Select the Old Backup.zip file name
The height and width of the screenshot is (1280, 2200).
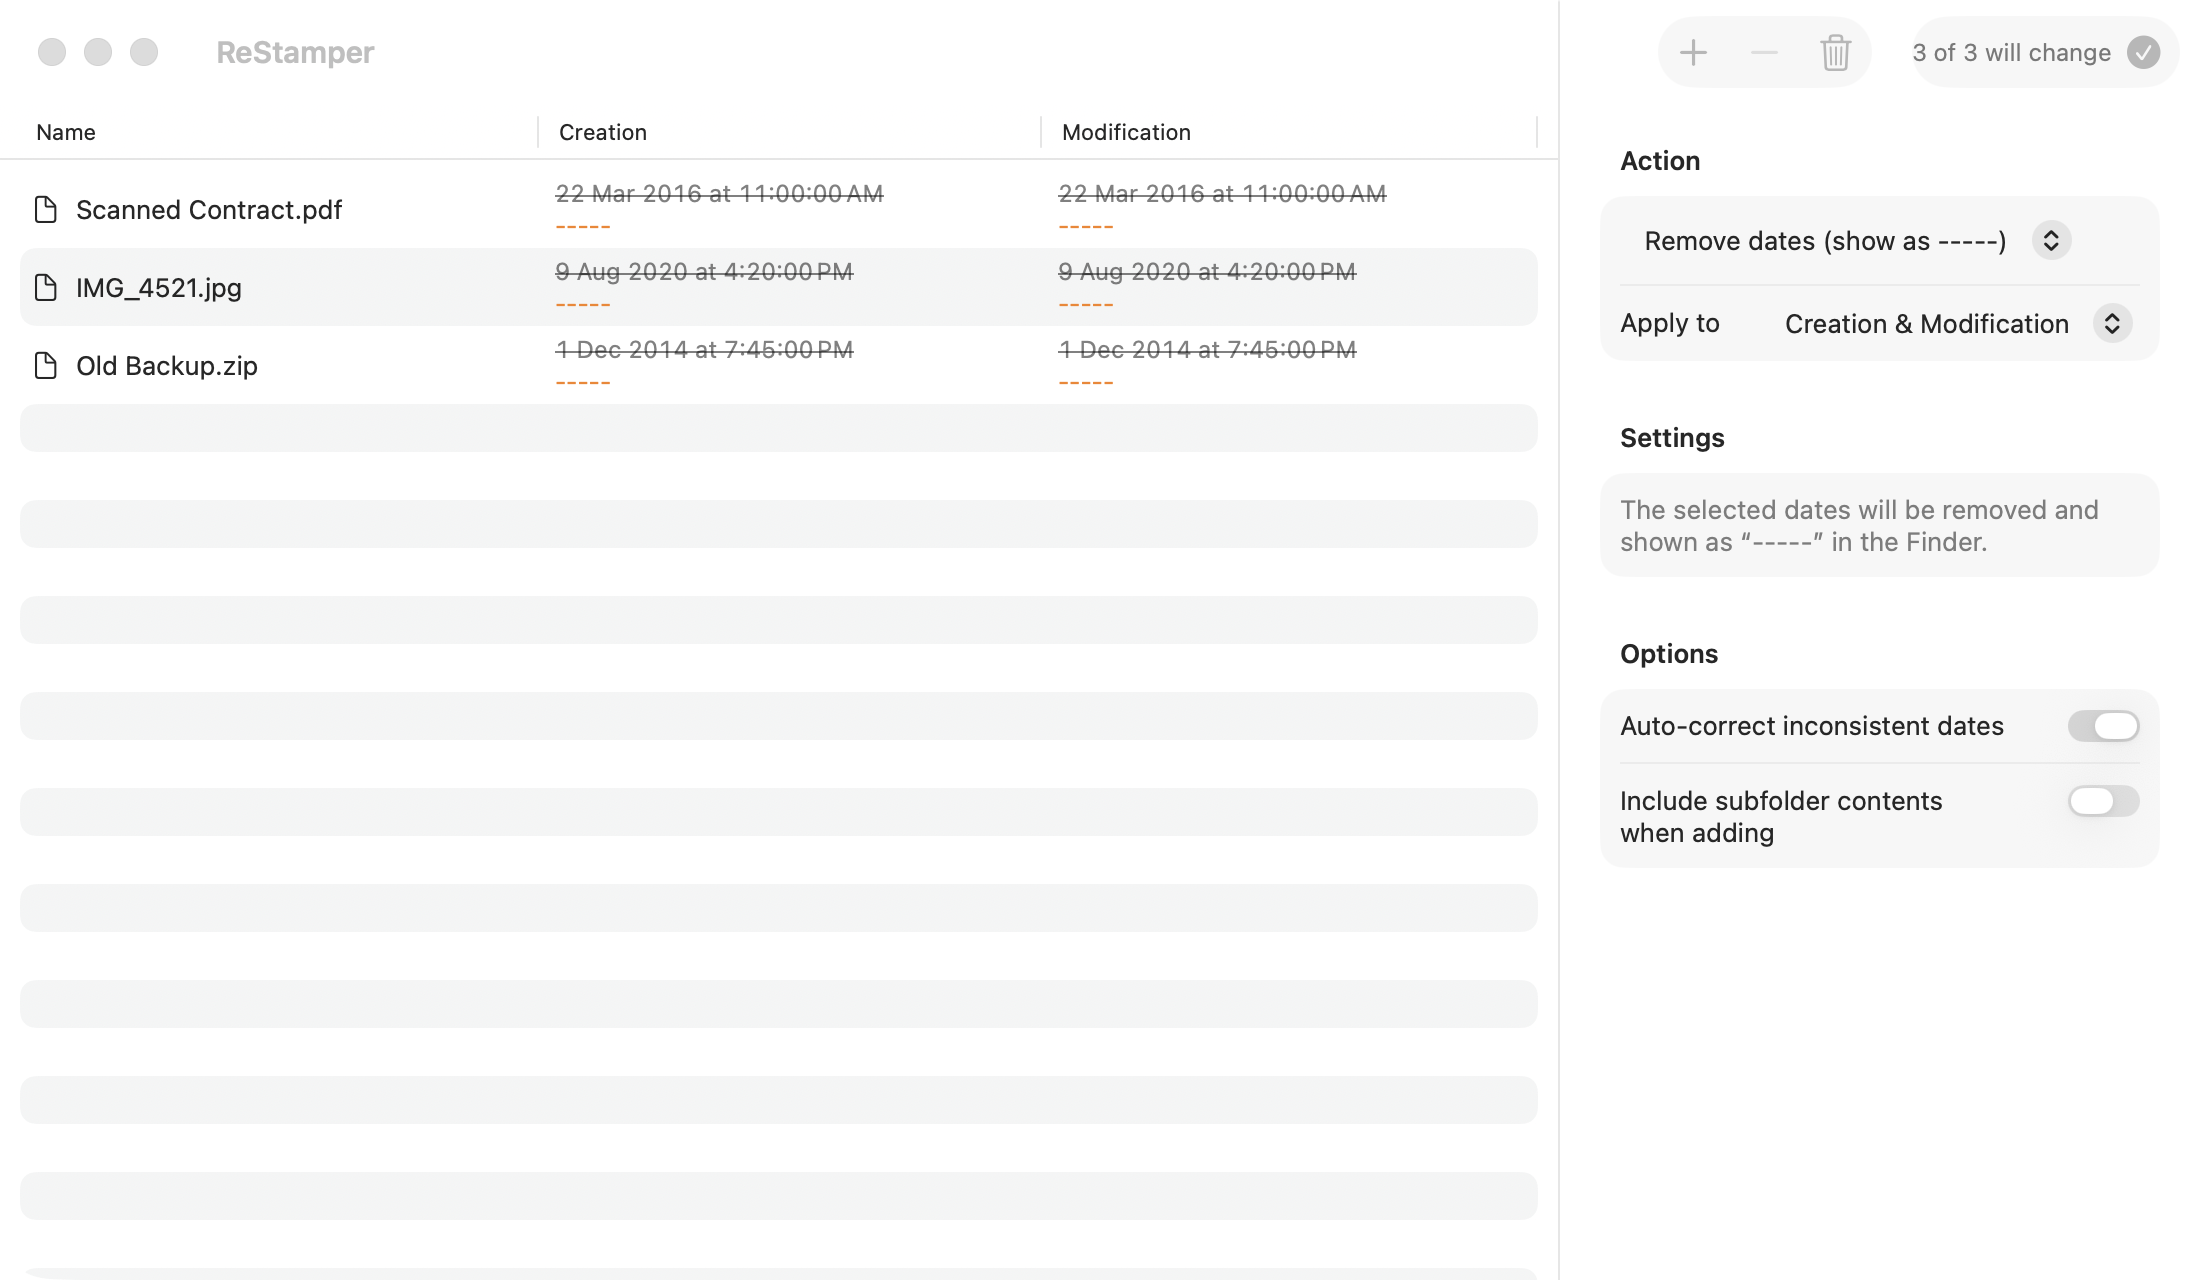pos(167,366)
